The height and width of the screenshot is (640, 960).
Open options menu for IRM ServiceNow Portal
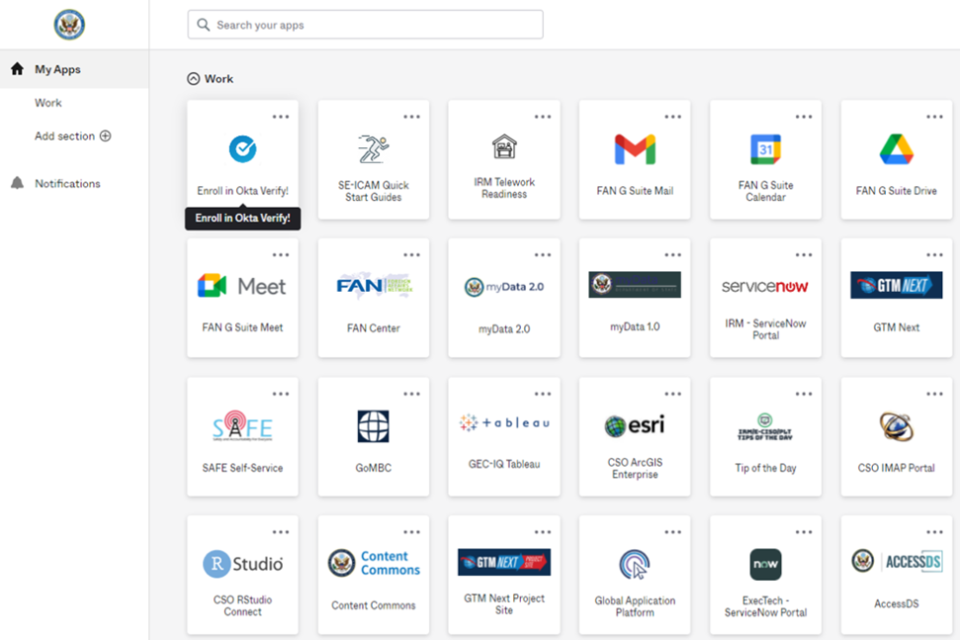coord(804,255)
